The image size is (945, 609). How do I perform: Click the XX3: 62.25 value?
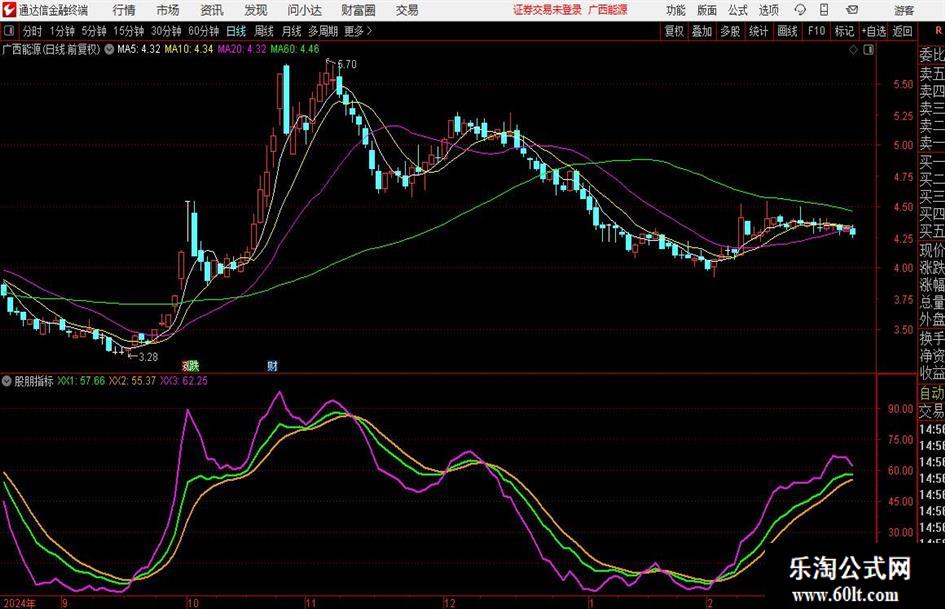(183, 381)
